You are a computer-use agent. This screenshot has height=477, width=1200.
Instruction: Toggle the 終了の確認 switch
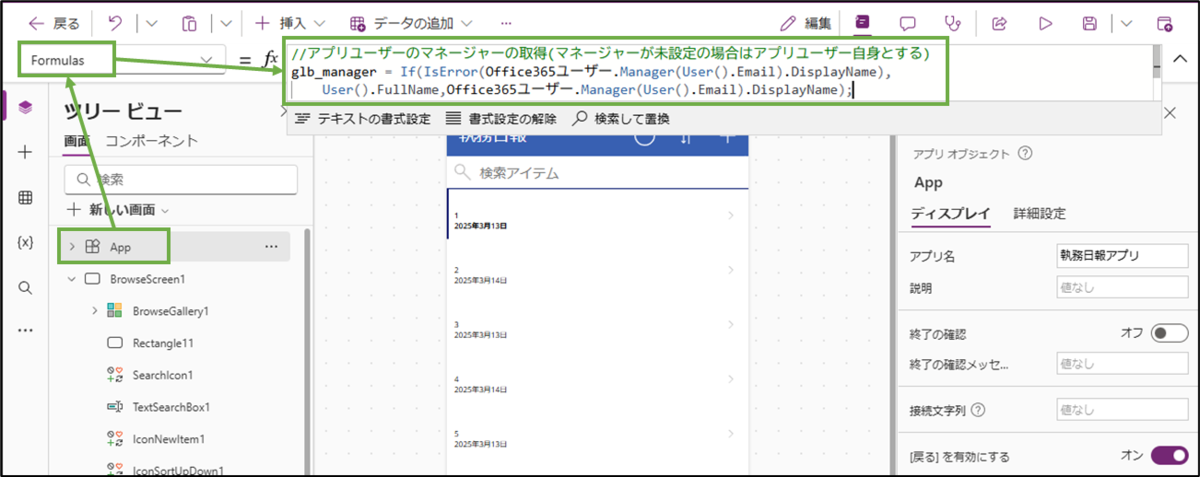1168,333
